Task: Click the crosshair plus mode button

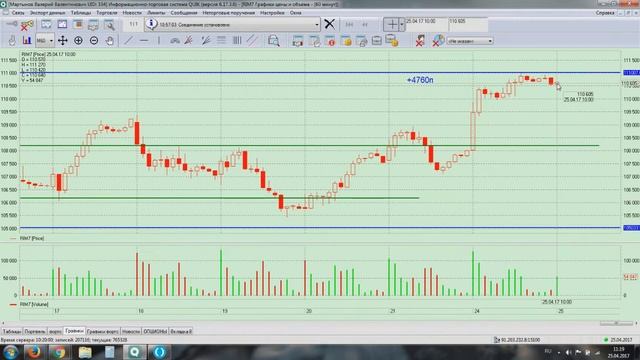Action: click(391, 24)
